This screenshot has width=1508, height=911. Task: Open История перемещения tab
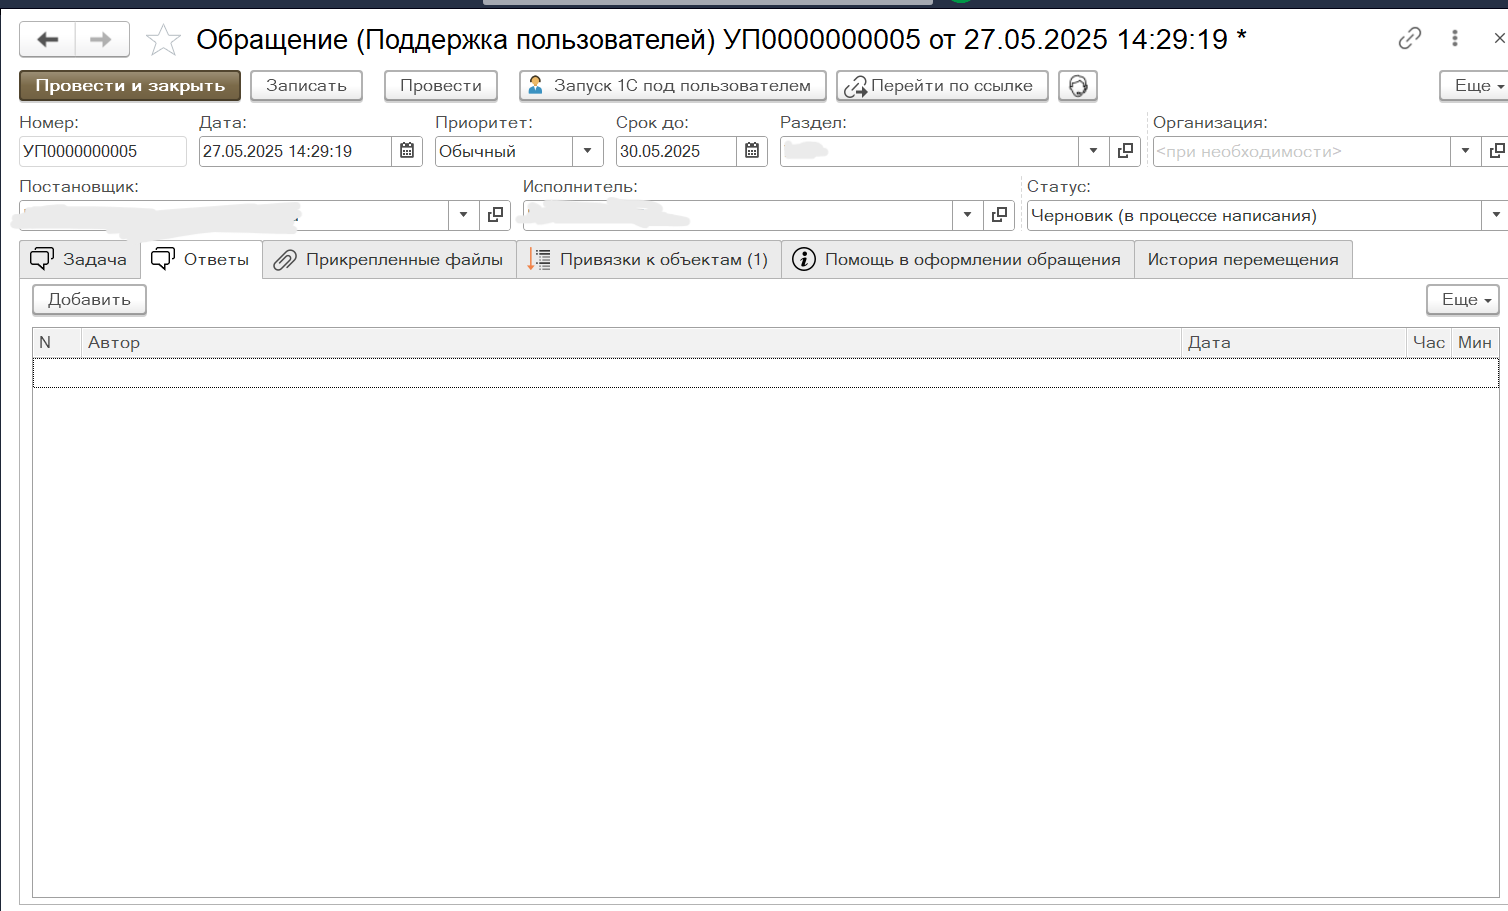[1242, 260]
